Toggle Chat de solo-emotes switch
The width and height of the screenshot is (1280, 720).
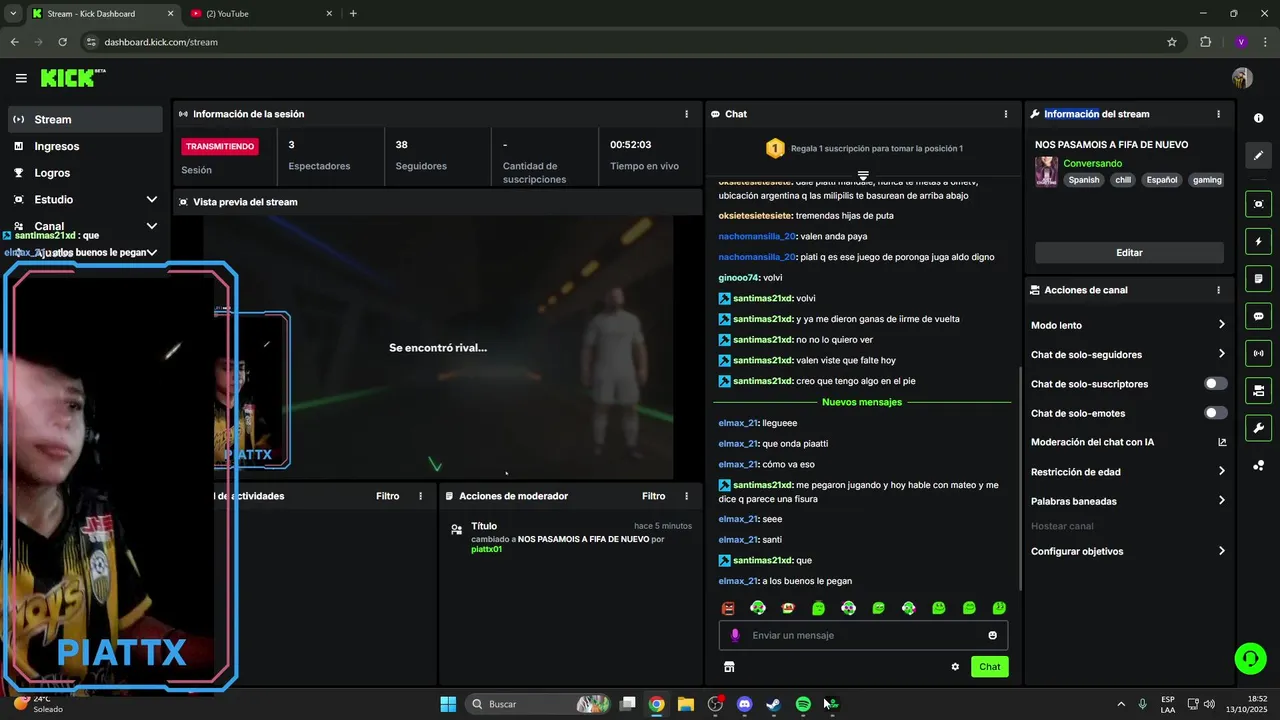(1215, 413)
